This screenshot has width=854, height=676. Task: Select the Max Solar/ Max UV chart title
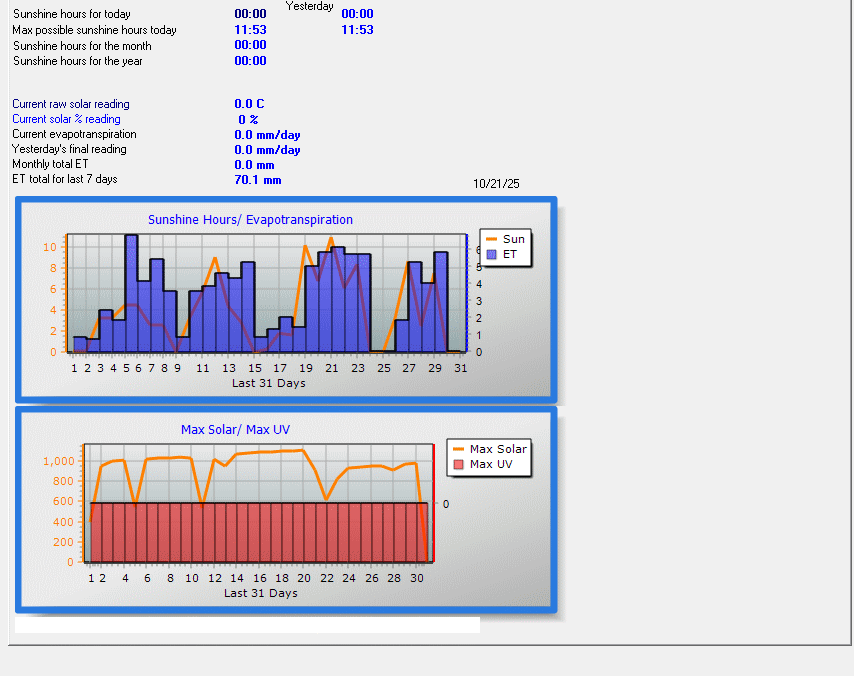coord(235,430)
